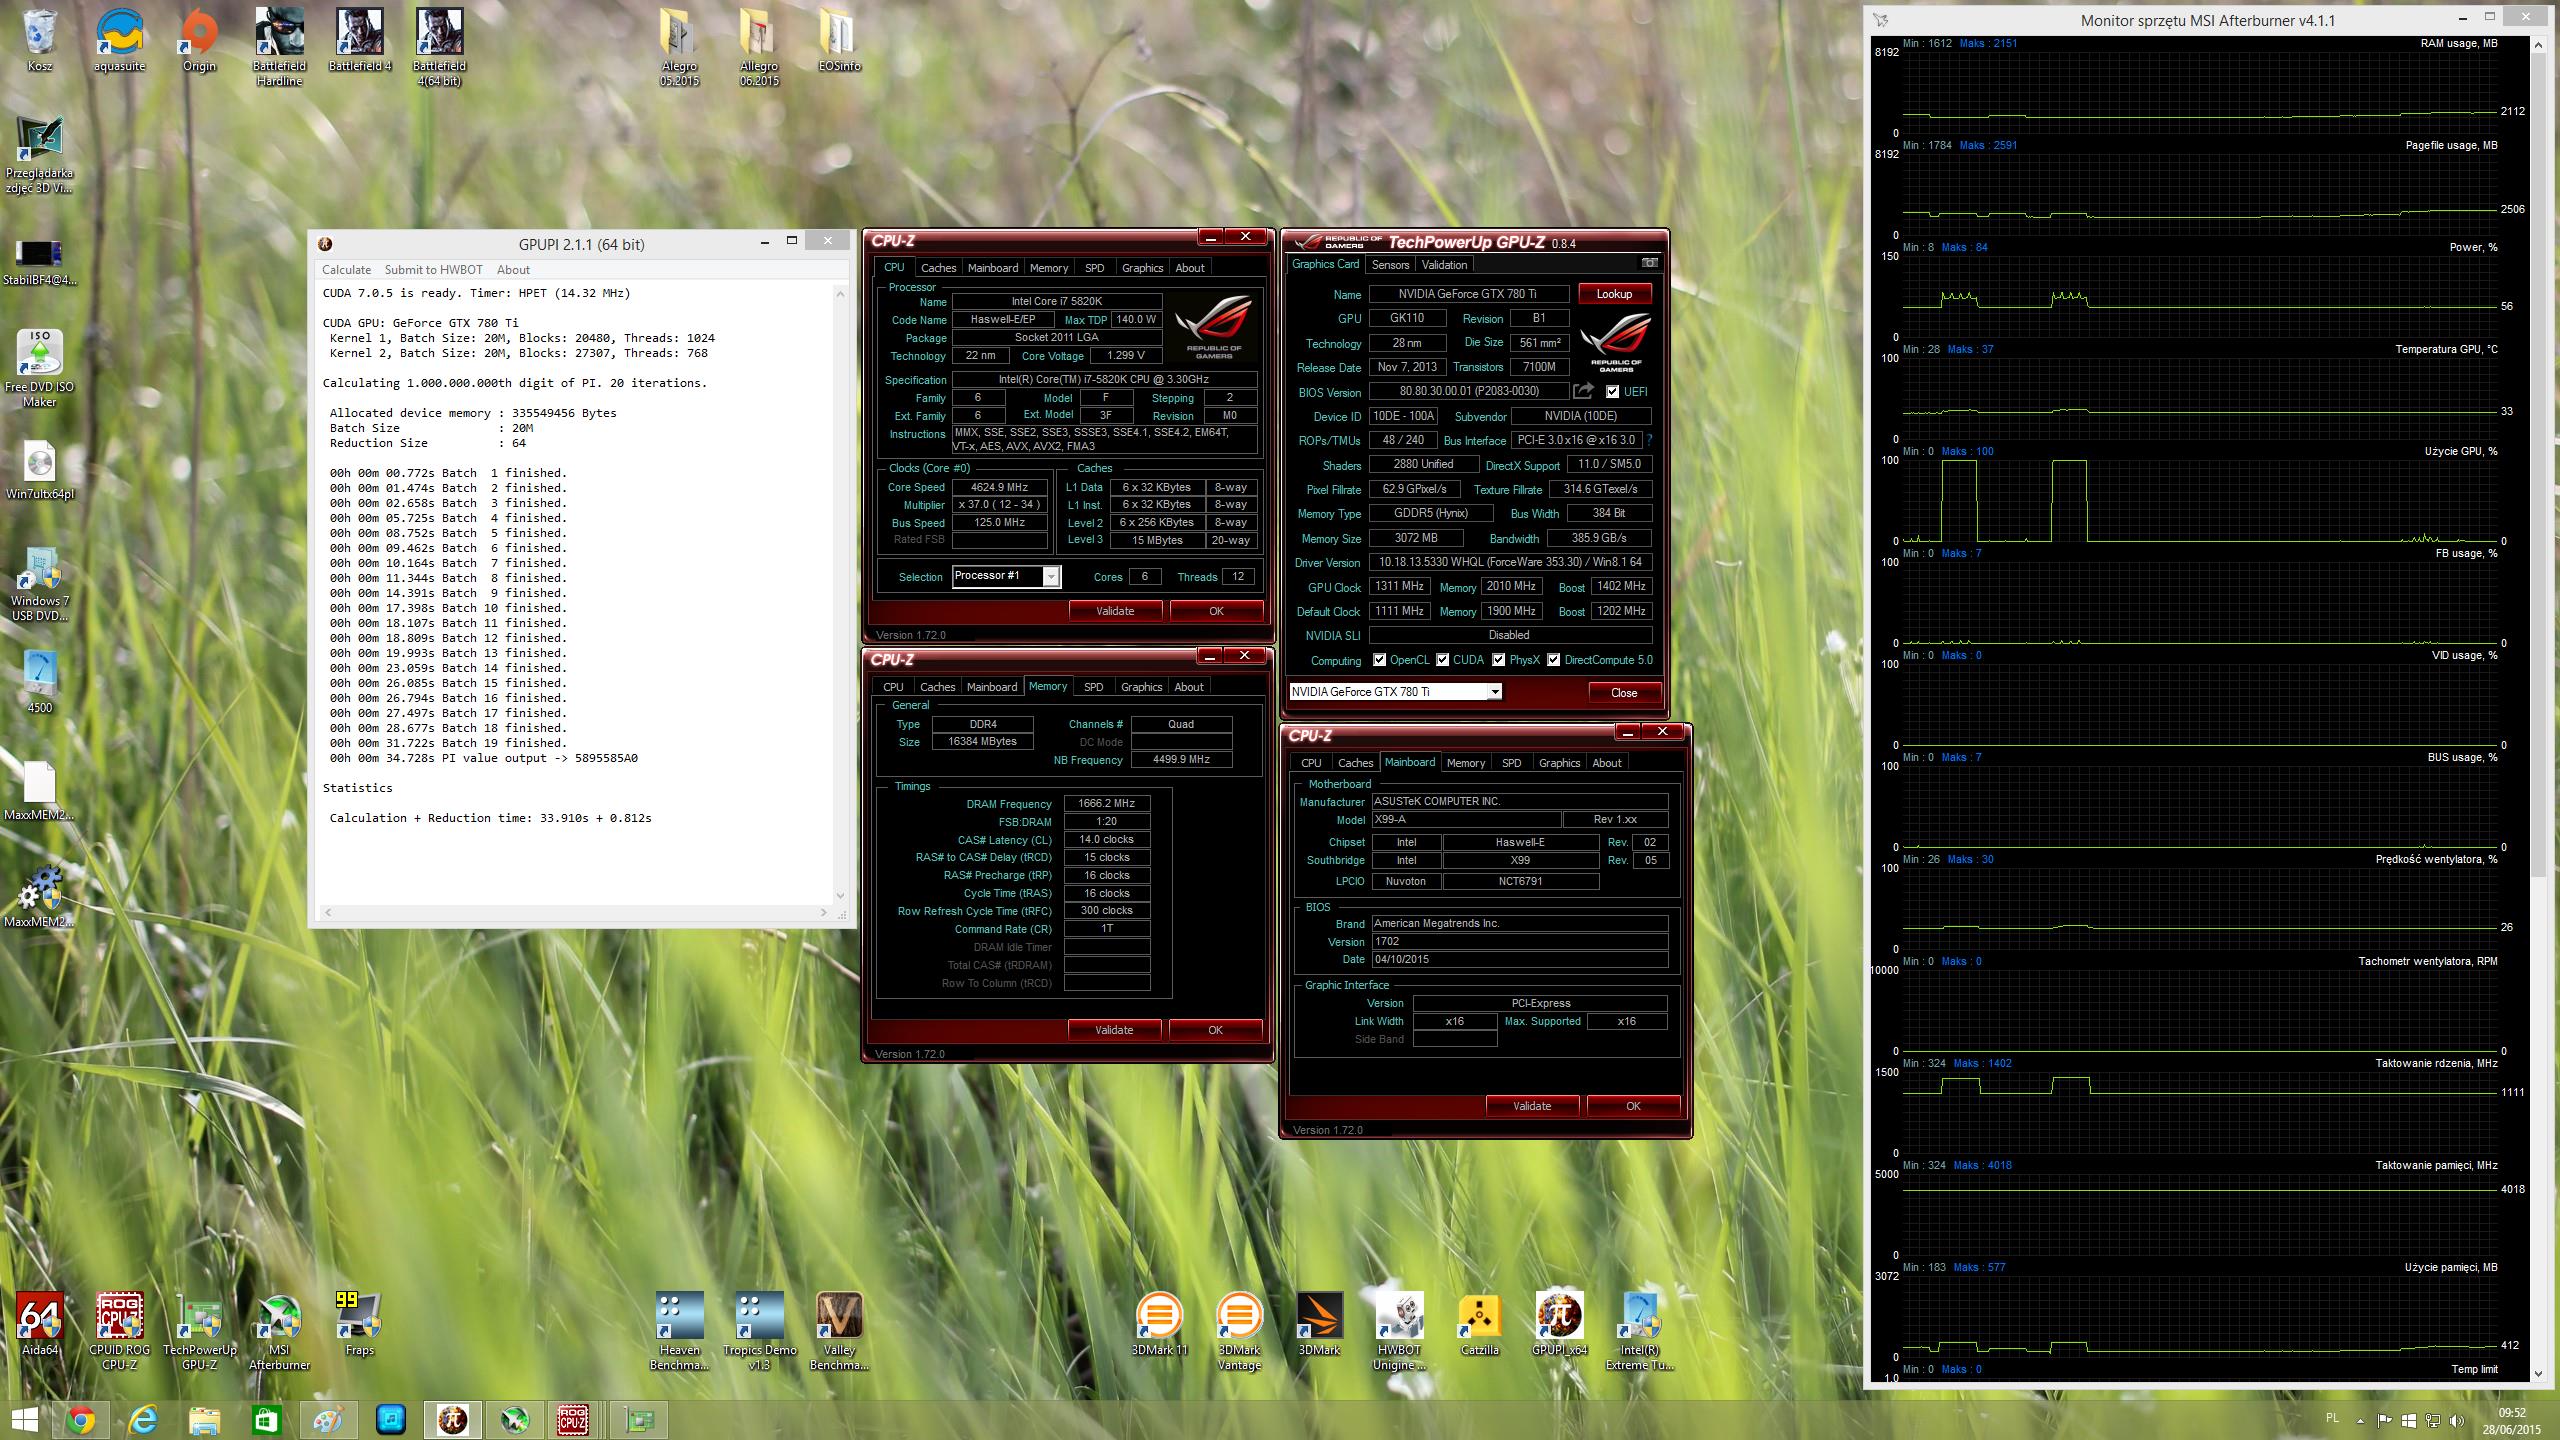Screen dimensions: 2560x1440
Task: Click the detach icon in the MSI Afterburner monitor title bar
Action: point(1881,20)
